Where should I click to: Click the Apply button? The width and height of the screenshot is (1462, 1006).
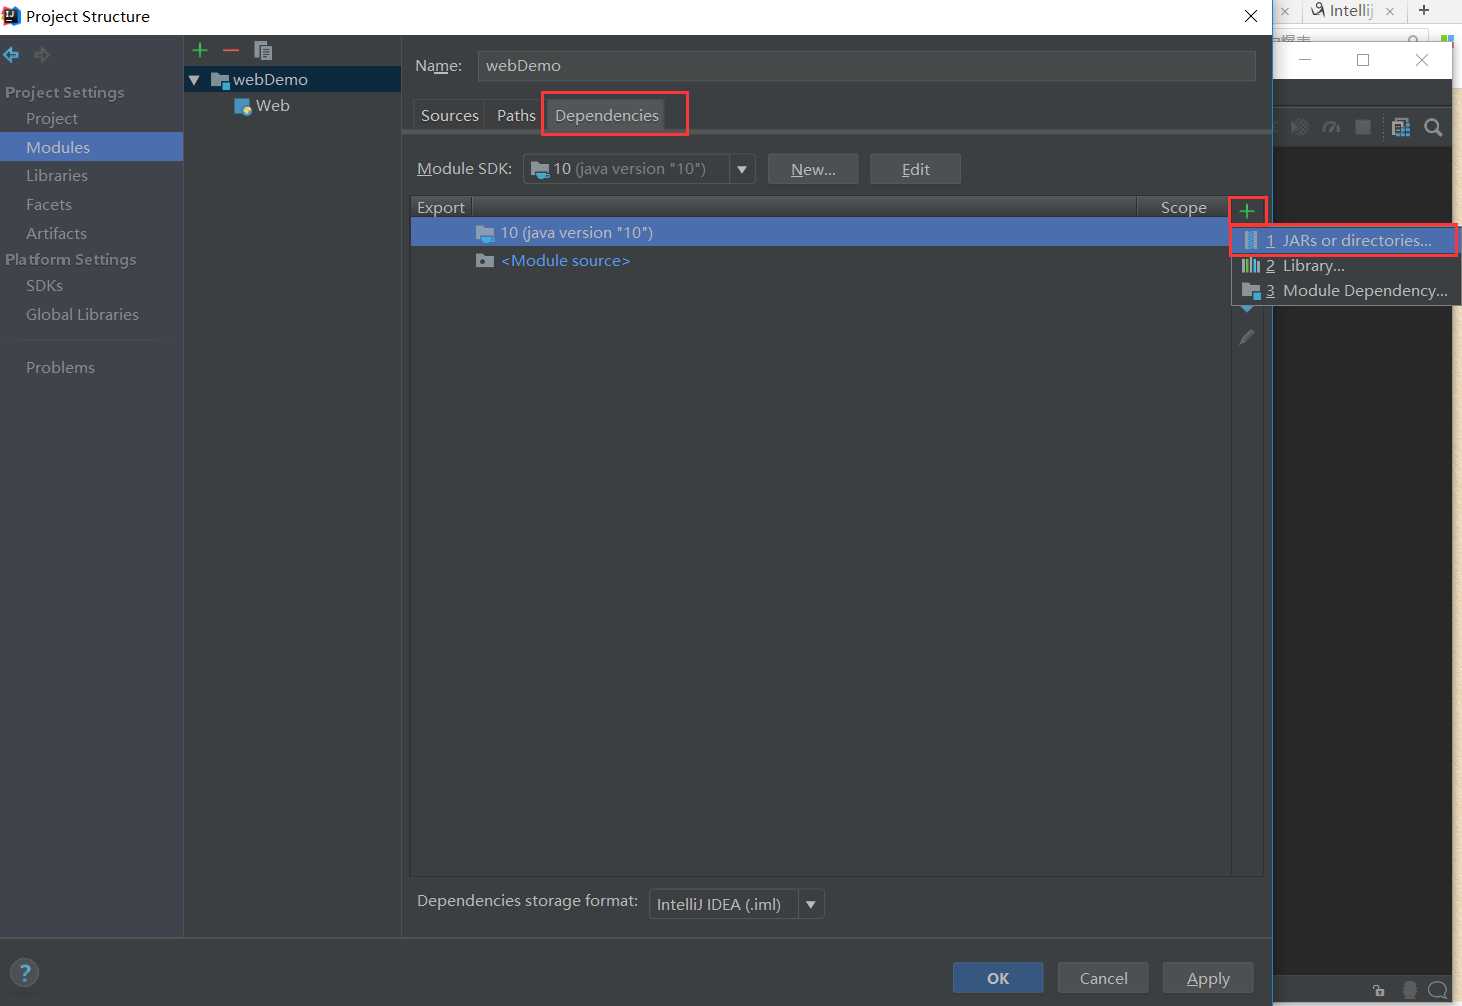click(x=1208, y=978)
